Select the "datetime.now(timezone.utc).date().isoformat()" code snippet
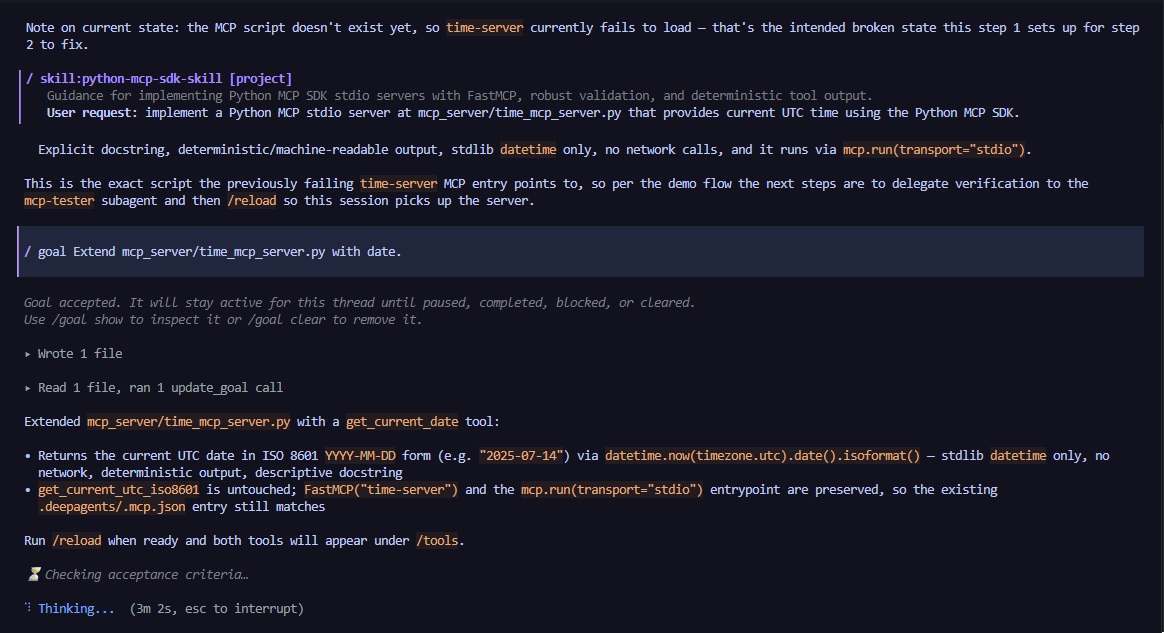This screenshot has height=633, width=1164. 762,456
